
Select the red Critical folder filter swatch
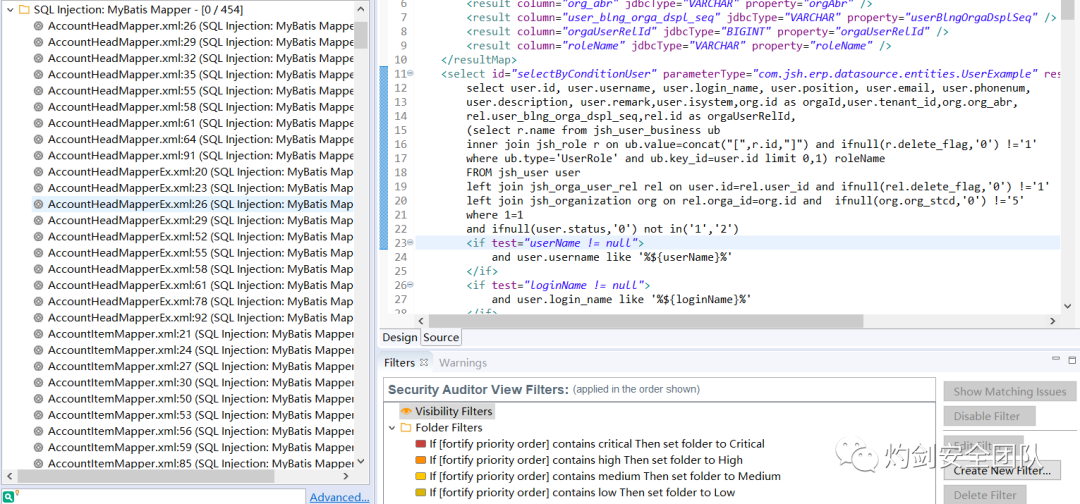(x=421, y=444)
